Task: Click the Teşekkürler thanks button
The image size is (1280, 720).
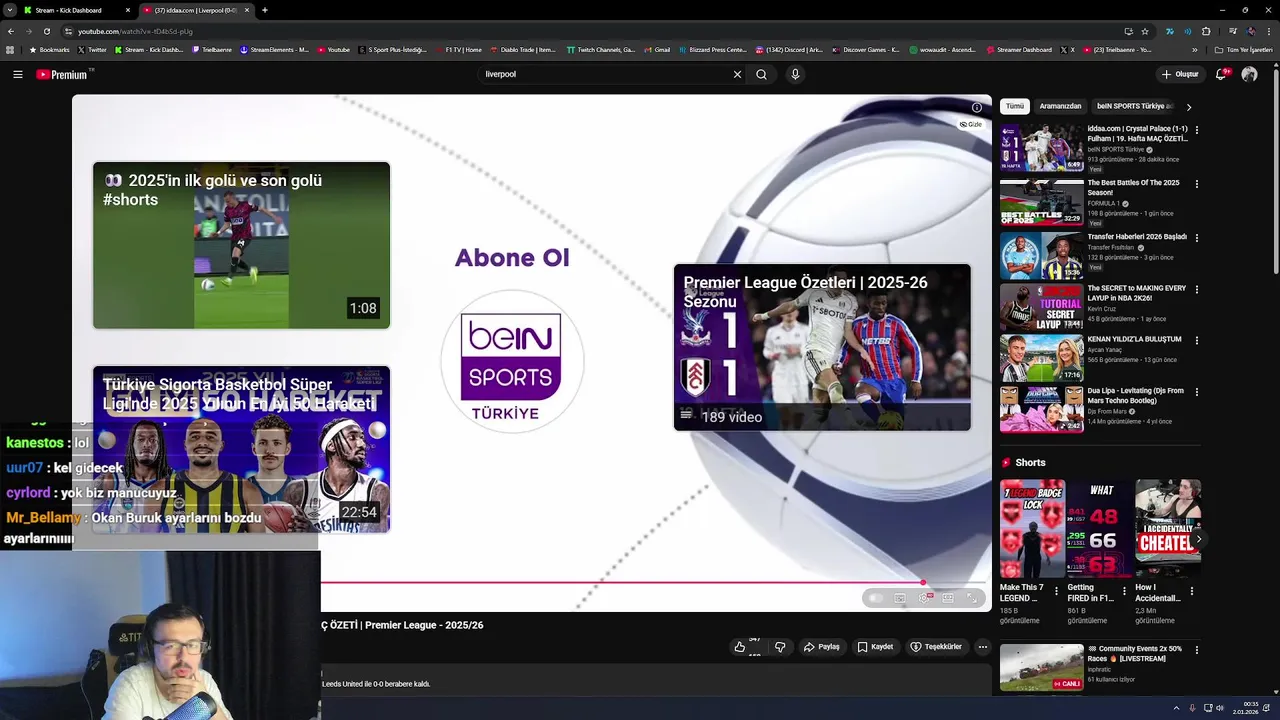Action: pos(936,647)
